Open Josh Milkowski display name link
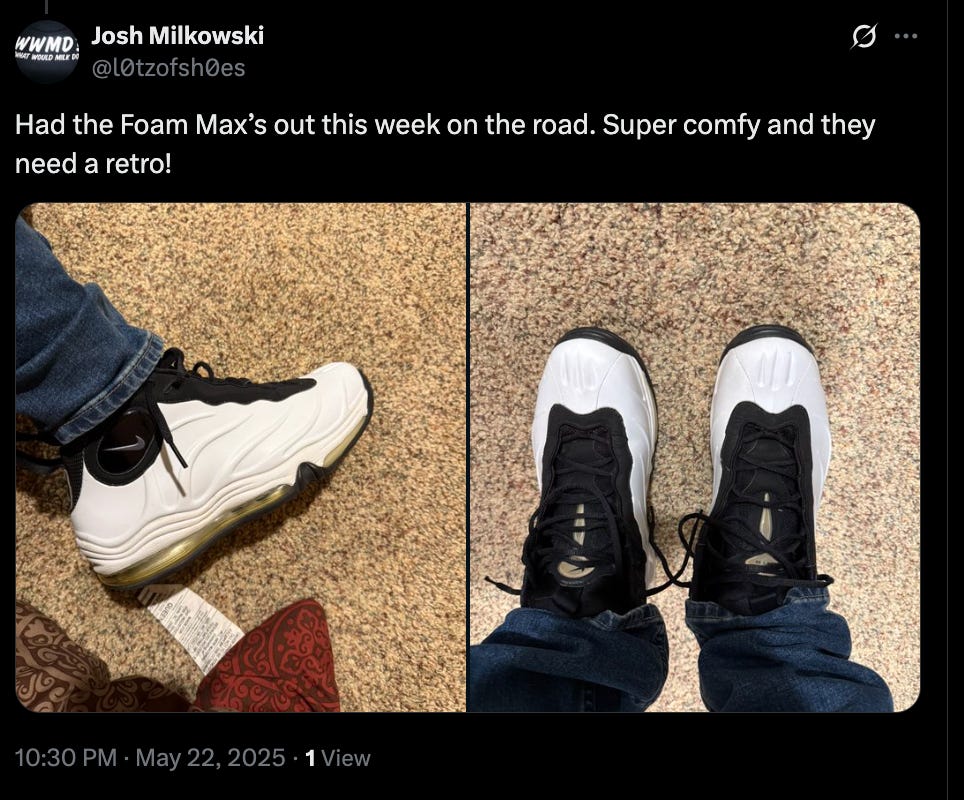Viewport: 964px width, 800px height. coord(178,36)
